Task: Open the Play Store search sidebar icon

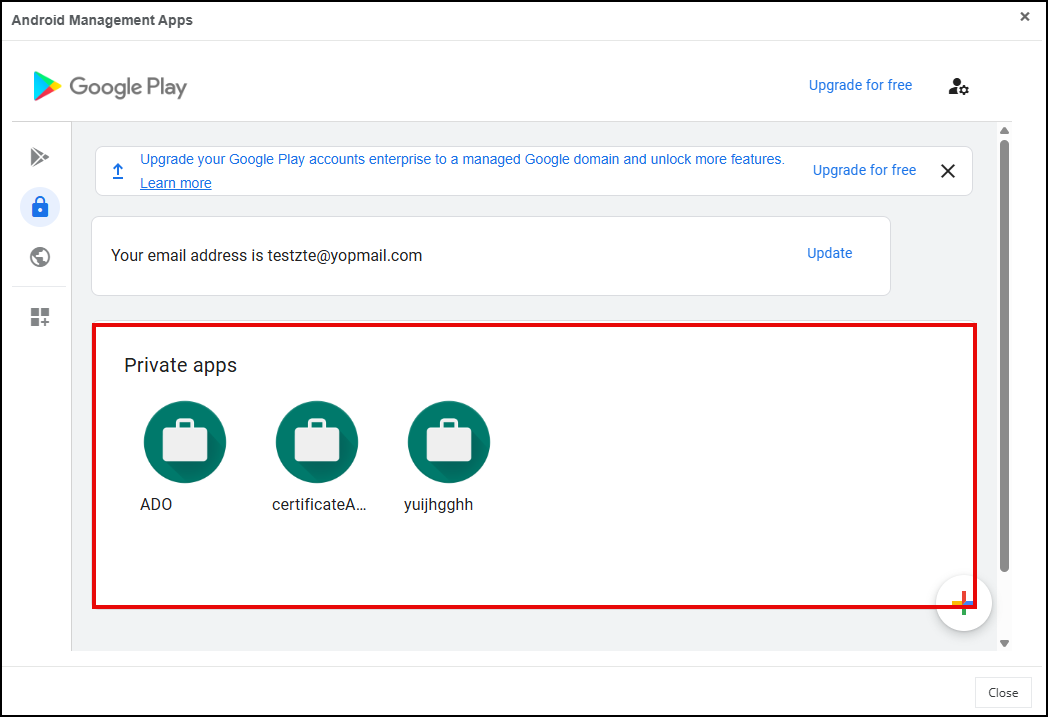Action: coord(40,157)
